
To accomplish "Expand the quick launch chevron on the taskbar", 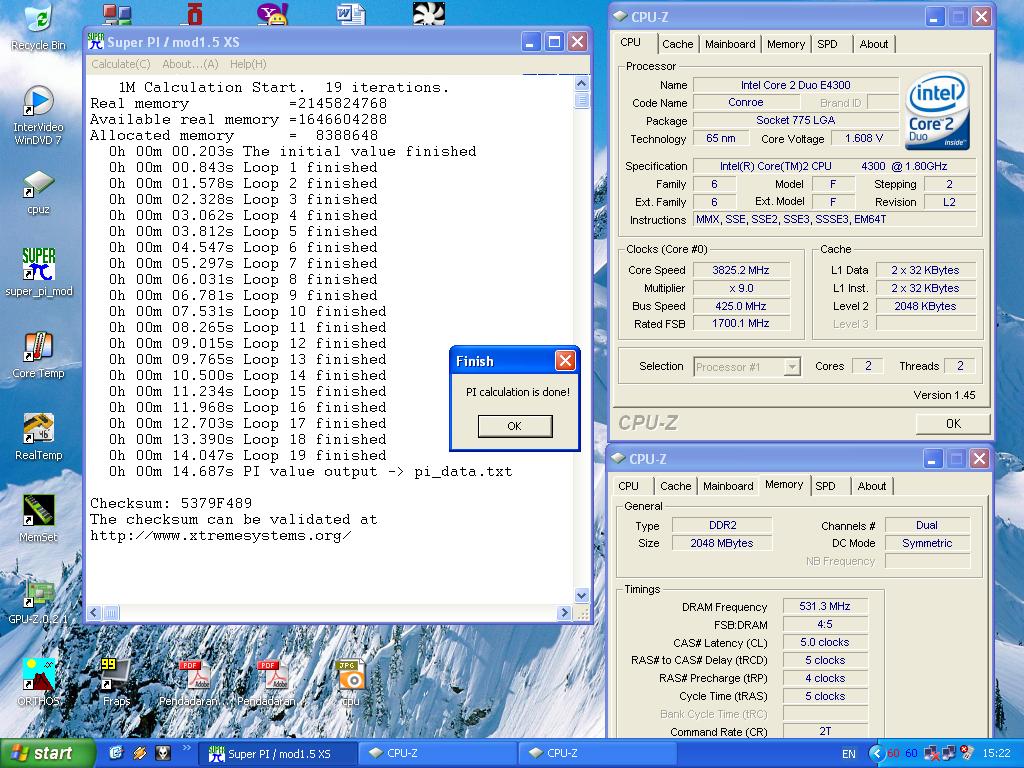I will click(x=186, y=748).
